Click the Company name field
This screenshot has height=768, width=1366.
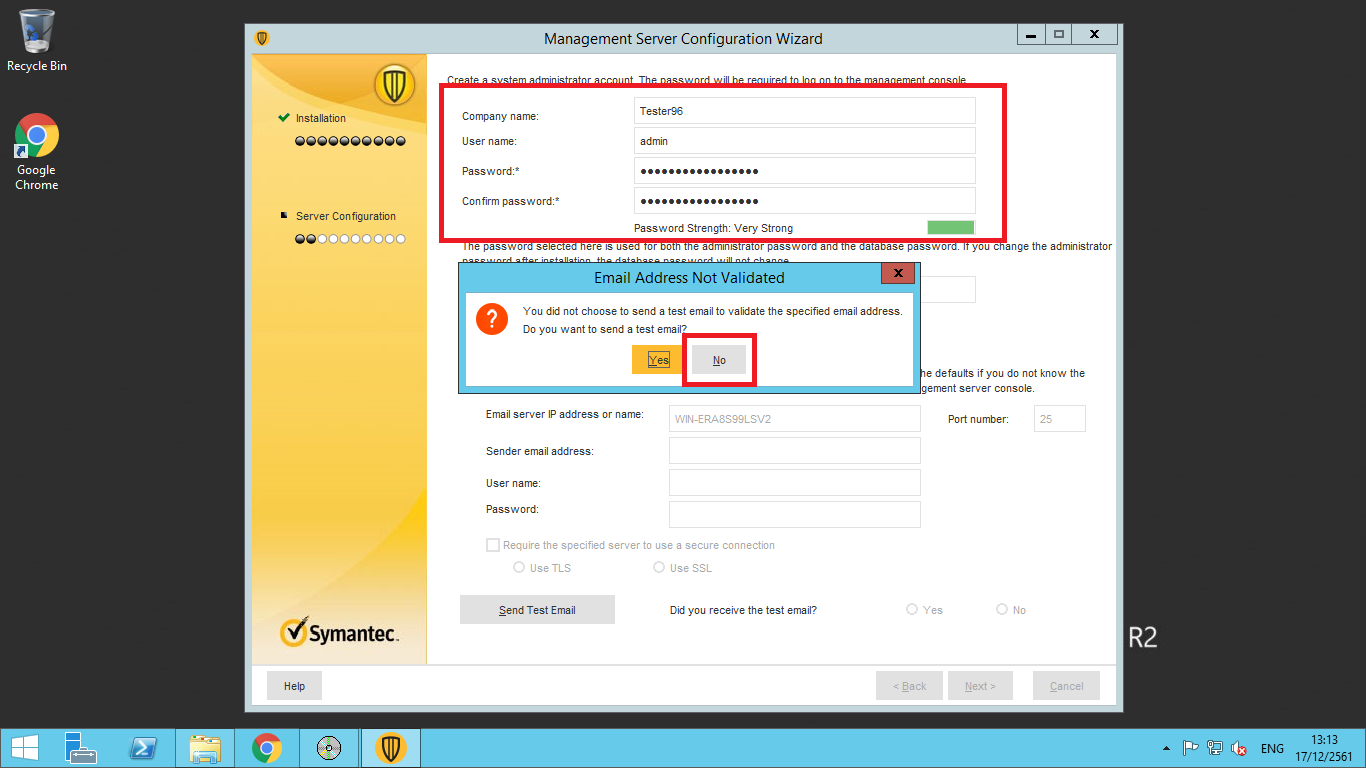pos(804,111)
